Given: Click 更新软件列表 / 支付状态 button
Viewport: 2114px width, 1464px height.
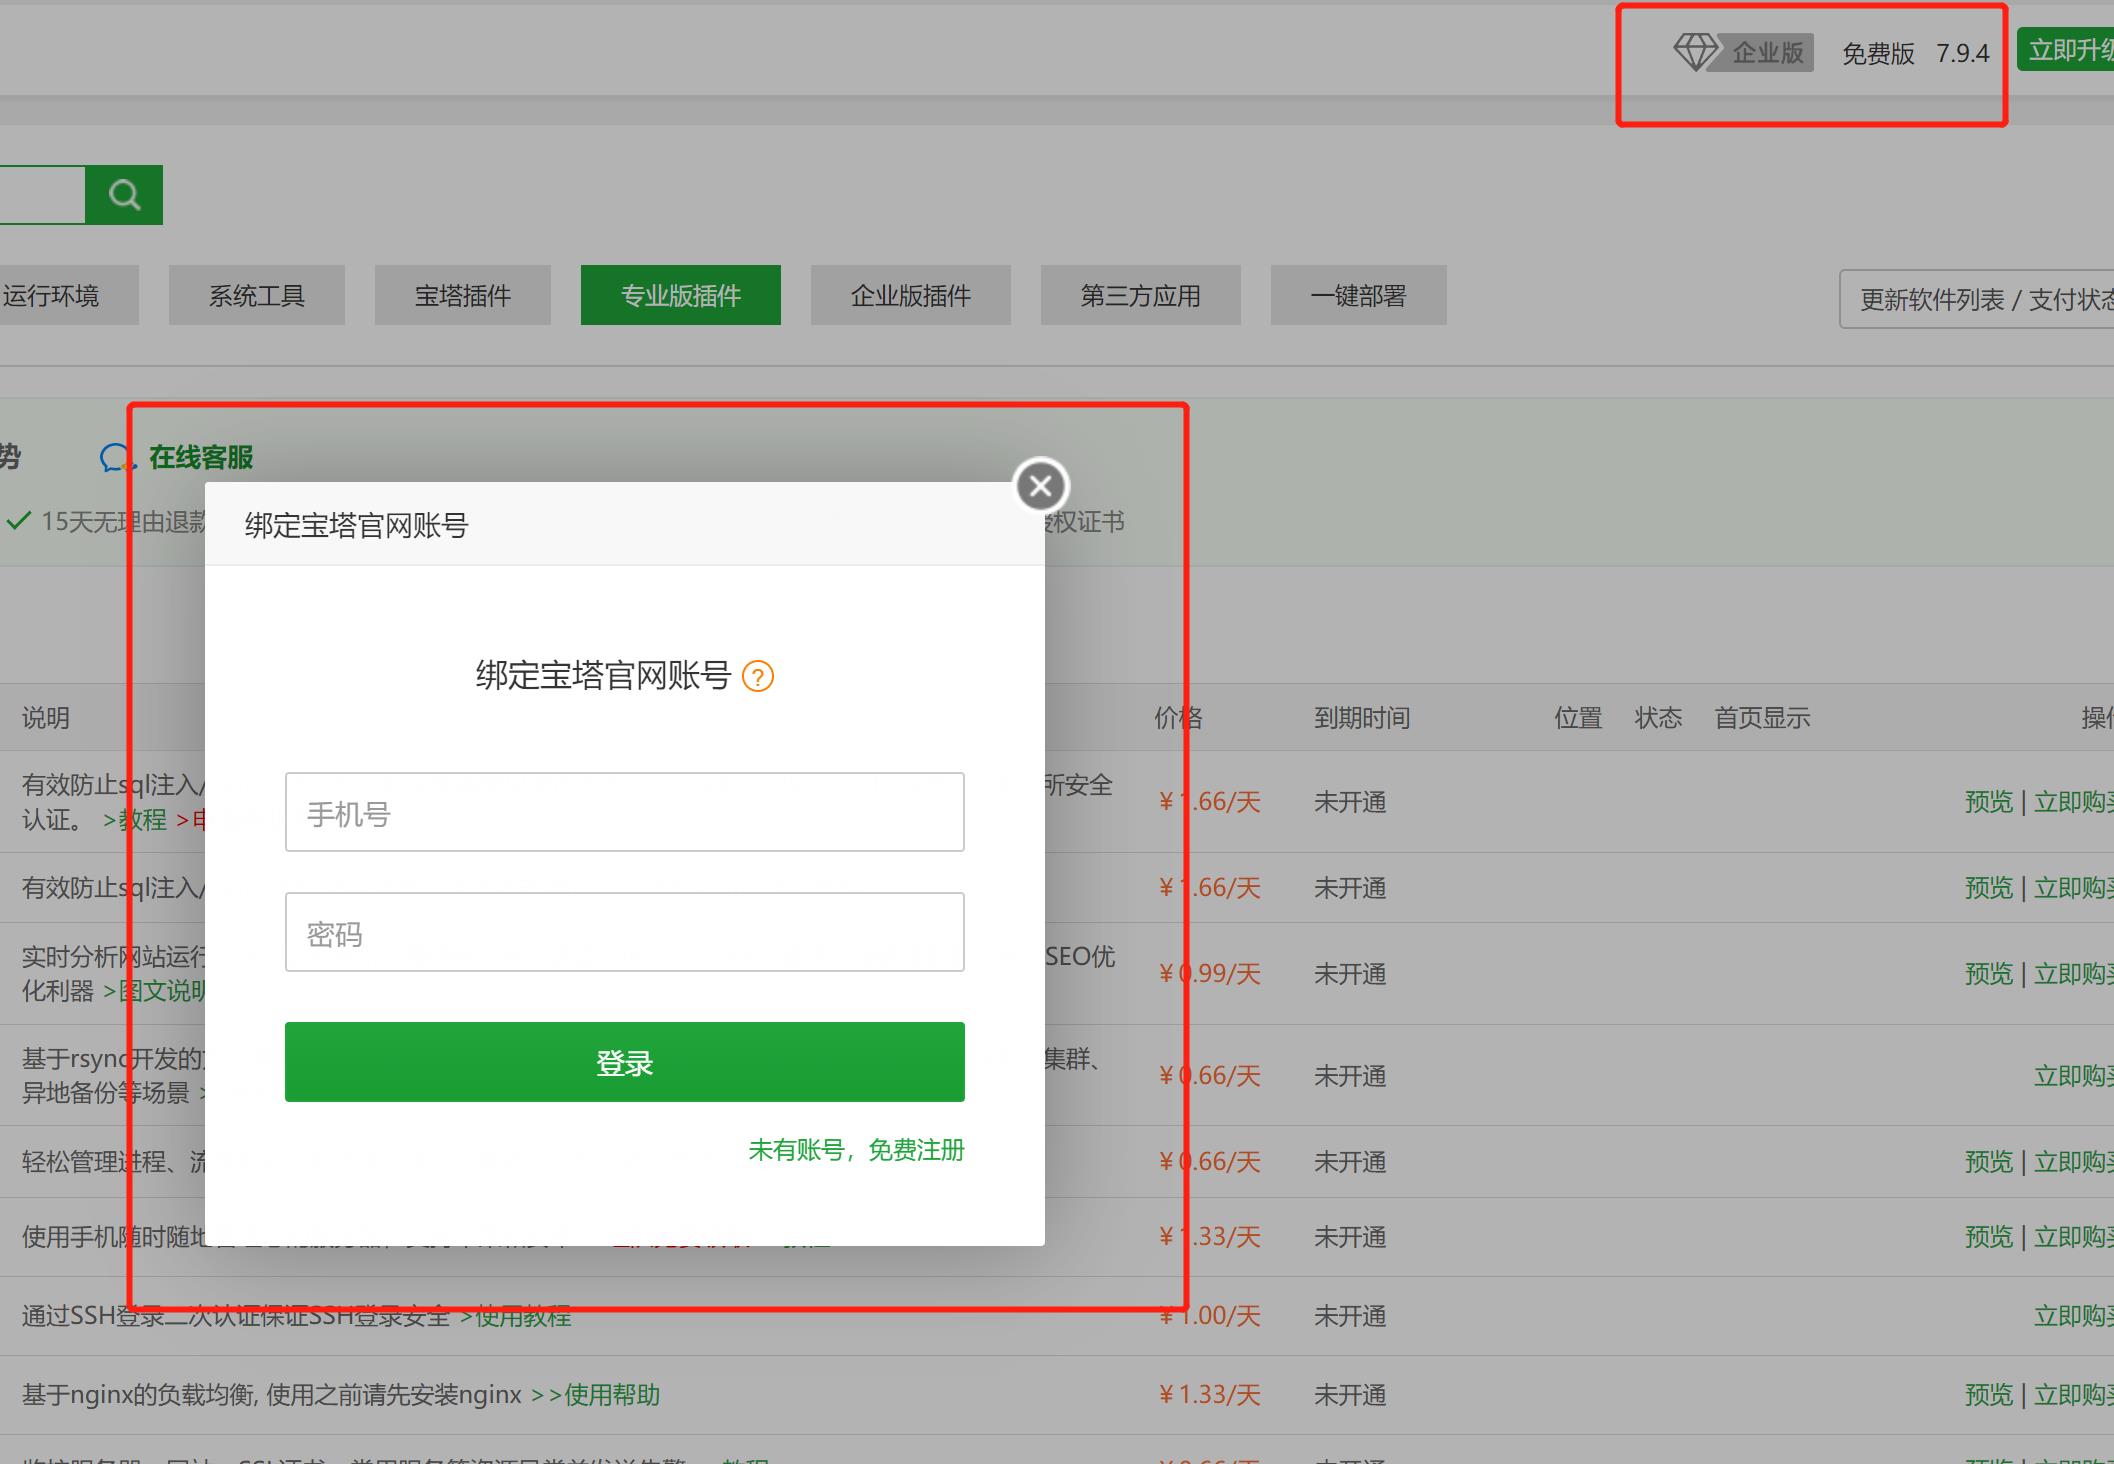Looking at the screenshot, I should [x=1978, y=299].
